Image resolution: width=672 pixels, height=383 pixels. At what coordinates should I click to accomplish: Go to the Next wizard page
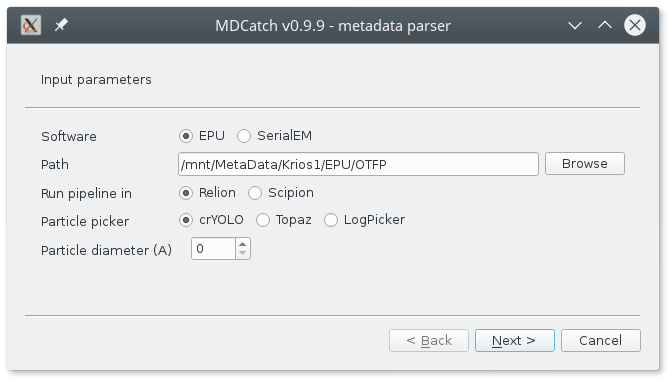(514, 341)
